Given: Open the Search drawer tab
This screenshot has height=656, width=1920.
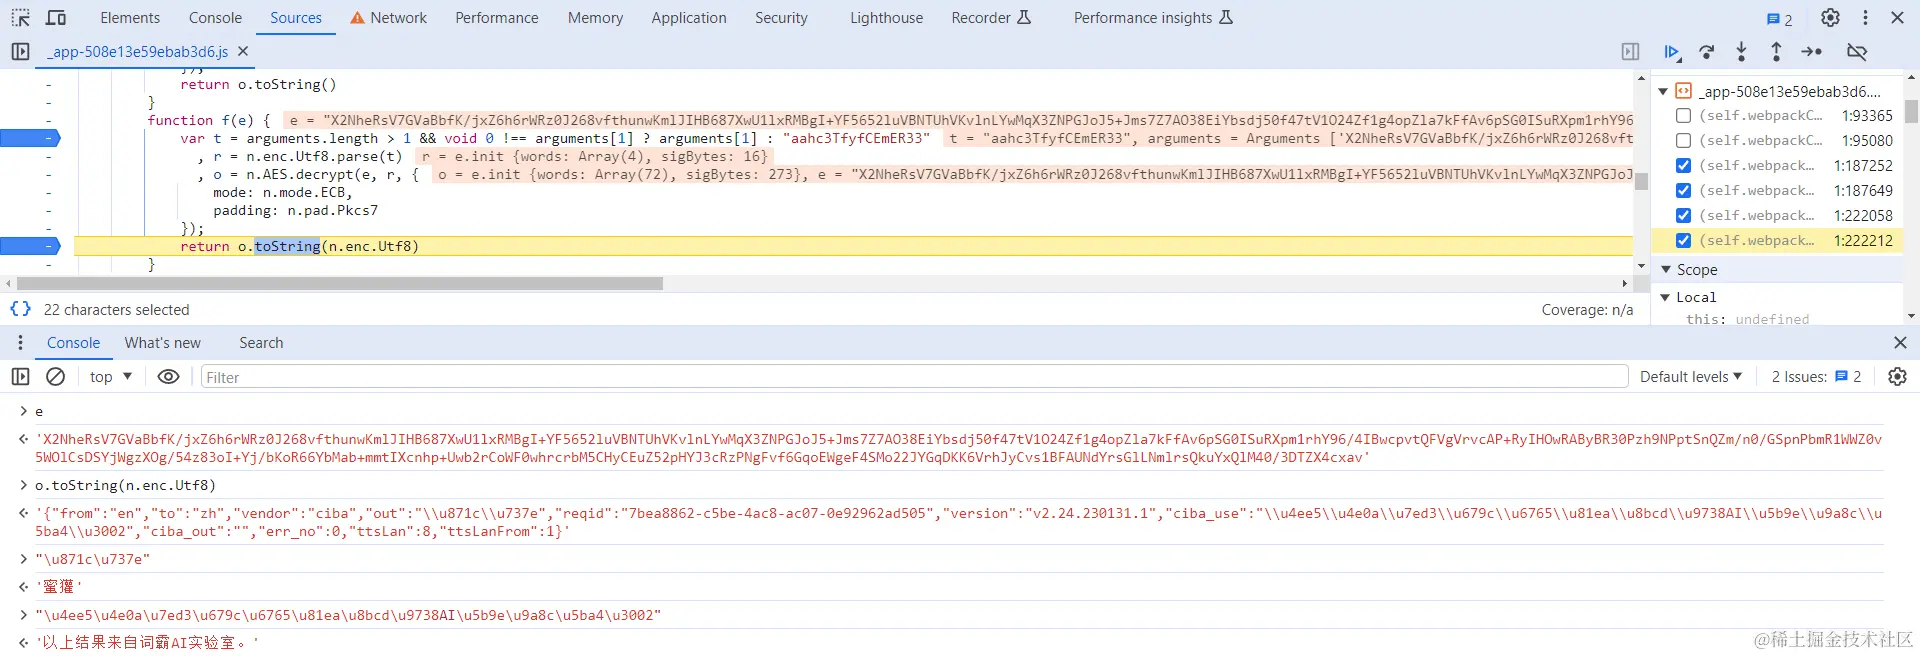Looking at the screenshot, I should [x=261, y=343].
